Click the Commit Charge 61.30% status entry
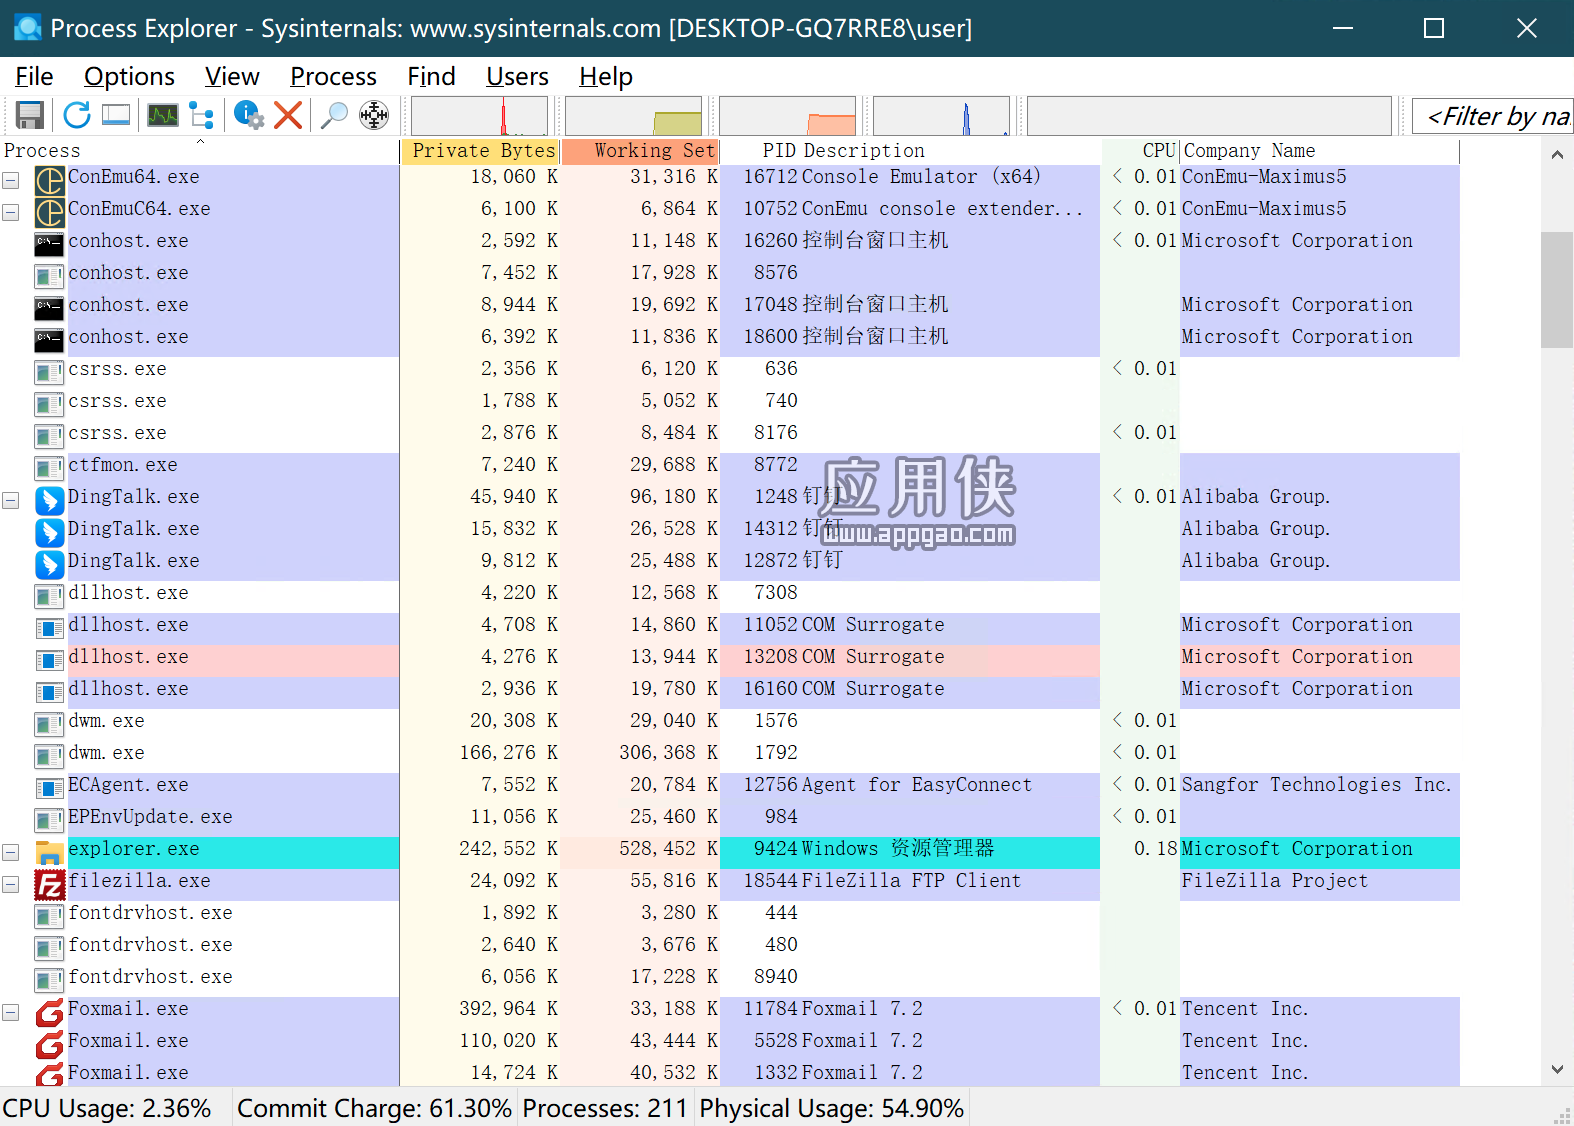This screenshot has width=1574, height=1126. [x=375, y=1108]
